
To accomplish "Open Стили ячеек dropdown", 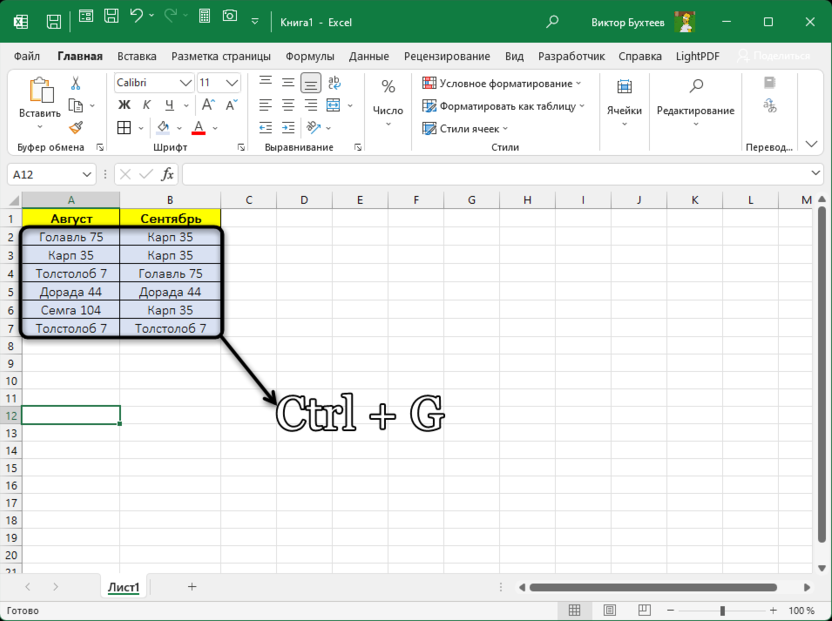I will 465,128.
